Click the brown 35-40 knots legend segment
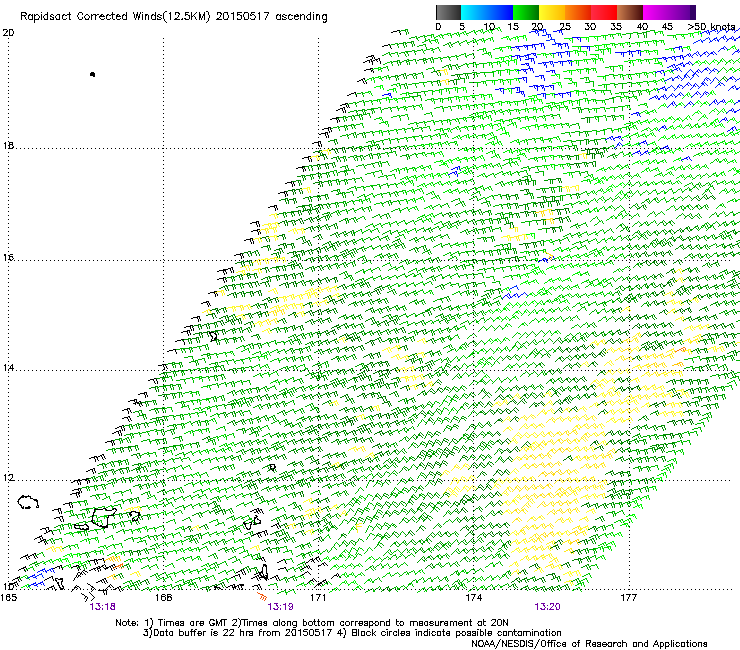 click(630, 12)
